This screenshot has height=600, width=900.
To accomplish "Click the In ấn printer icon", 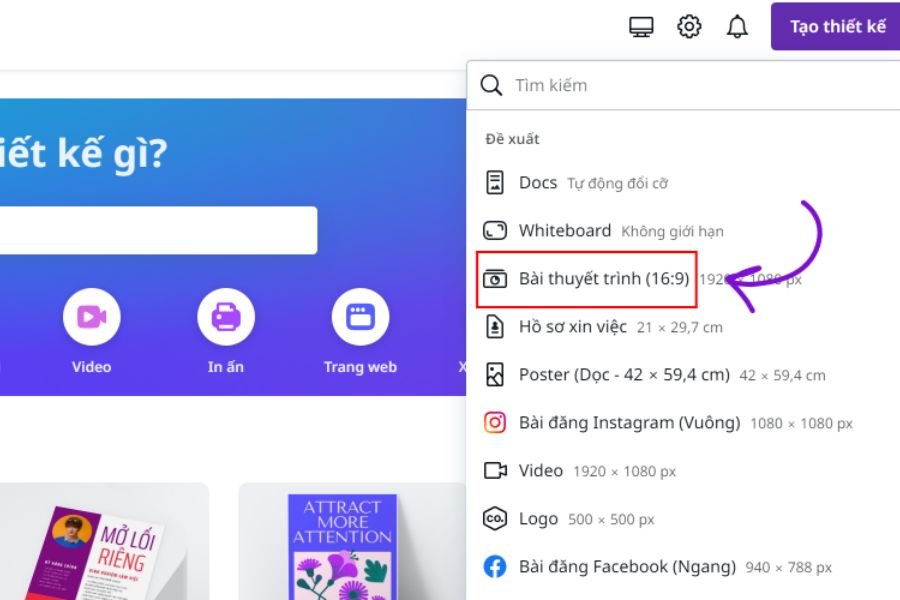I will (x=226, y=317).
